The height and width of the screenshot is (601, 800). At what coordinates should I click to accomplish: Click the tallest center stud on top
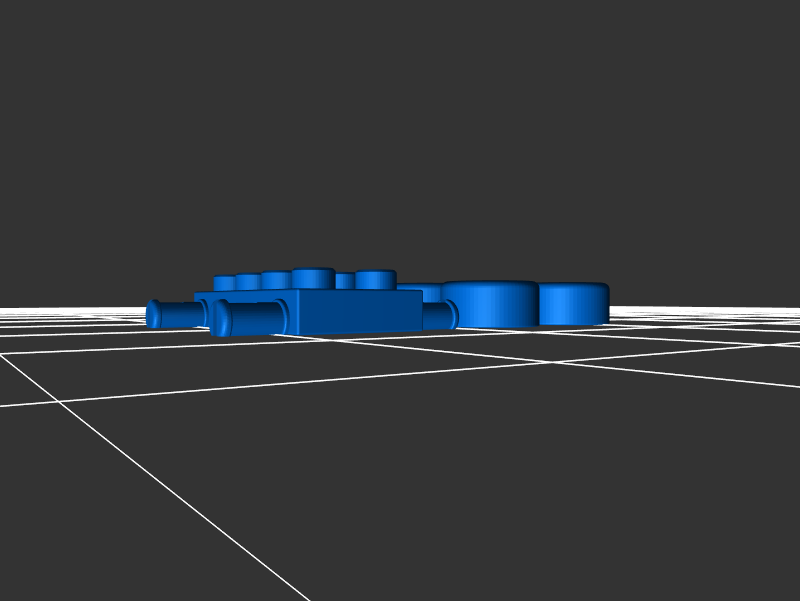coord(313,278)
